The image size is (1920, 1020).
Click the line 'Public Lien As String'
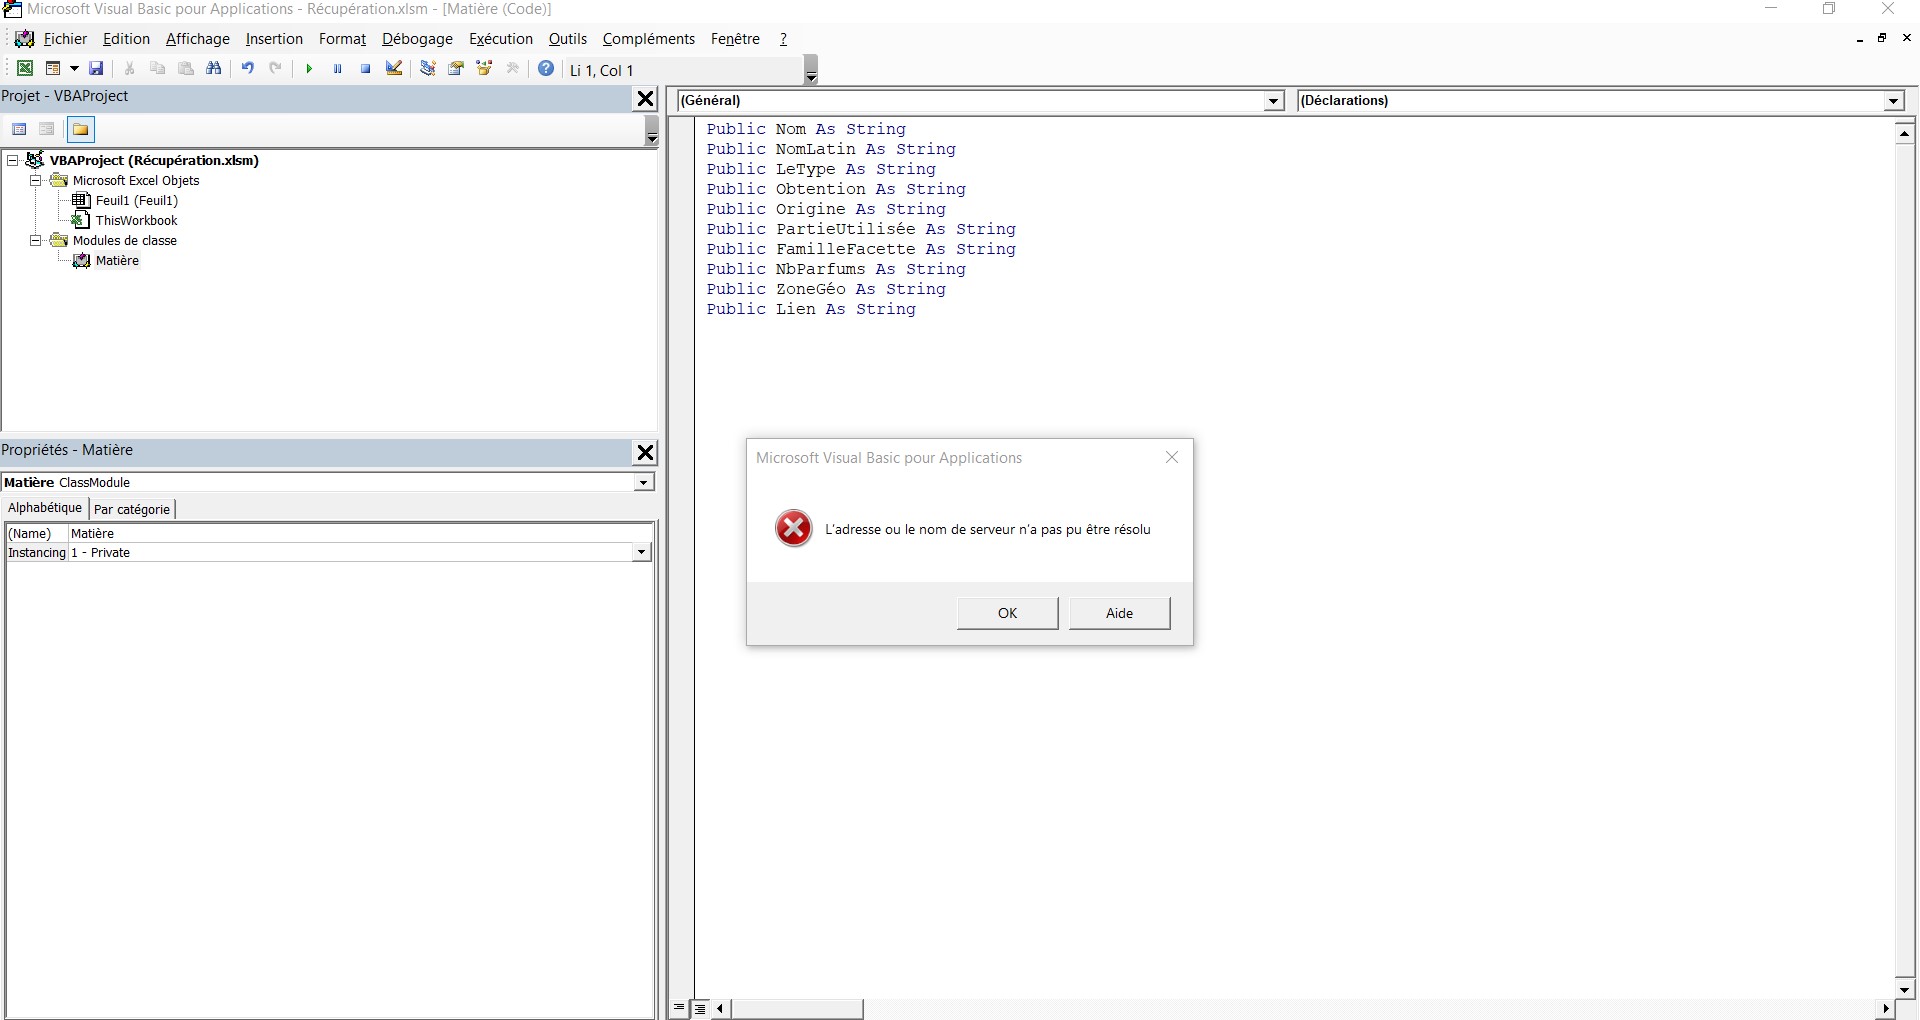click(x=811, y=309)
